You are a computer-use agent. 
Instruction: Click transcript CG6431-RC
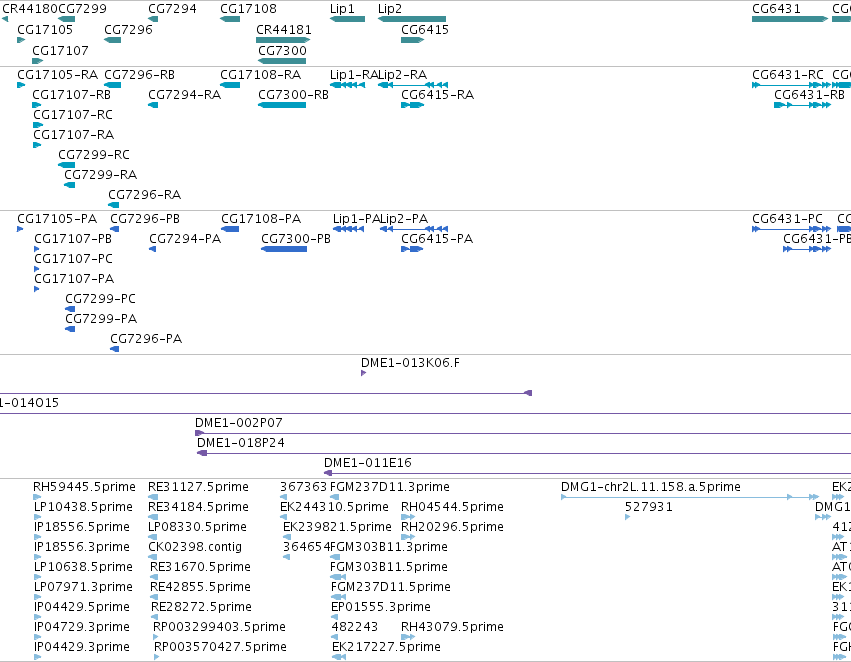tap(791, 85)
